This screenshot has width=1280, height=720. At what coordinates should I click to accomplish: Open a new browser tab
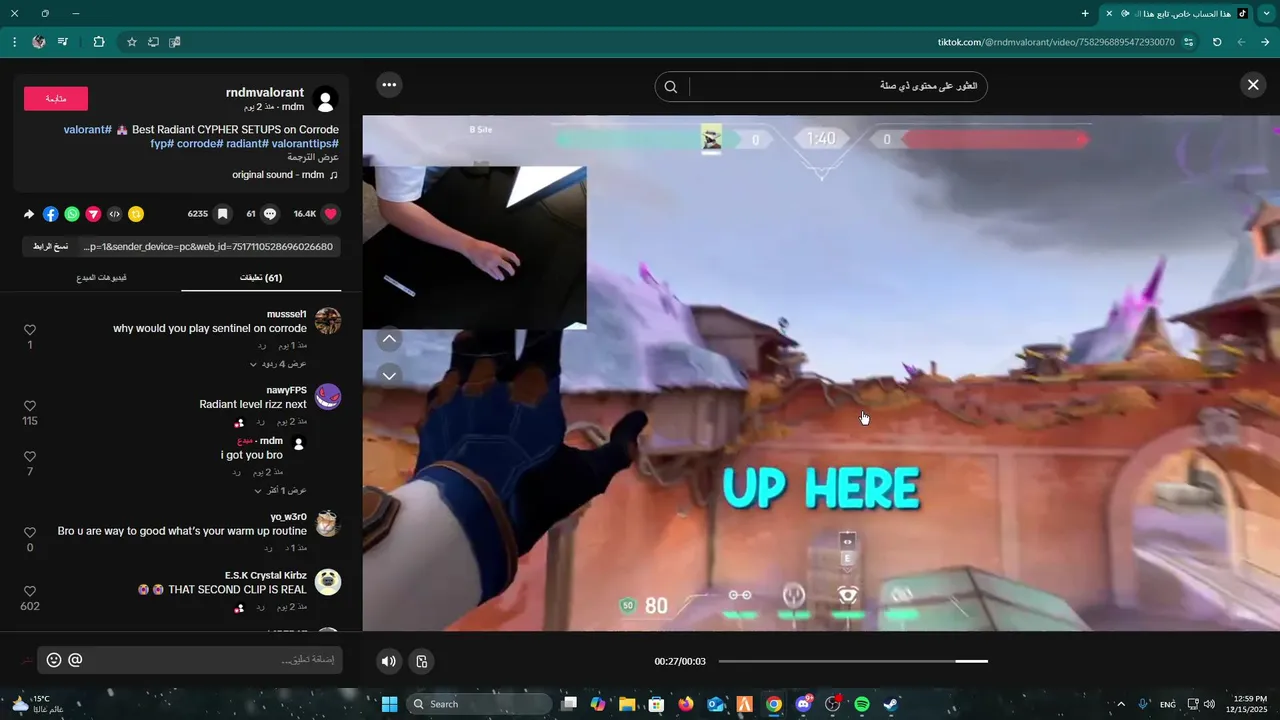click(x=1085, y=13)
